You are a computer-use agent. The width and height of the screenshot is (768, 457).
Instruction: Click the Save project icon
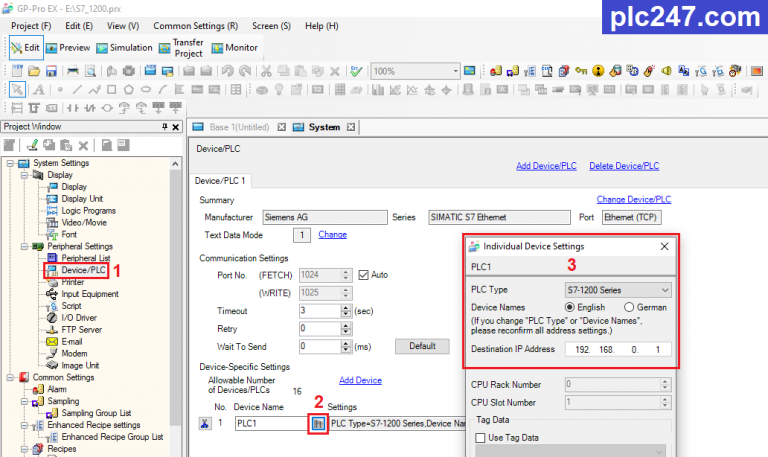(51, 72)
